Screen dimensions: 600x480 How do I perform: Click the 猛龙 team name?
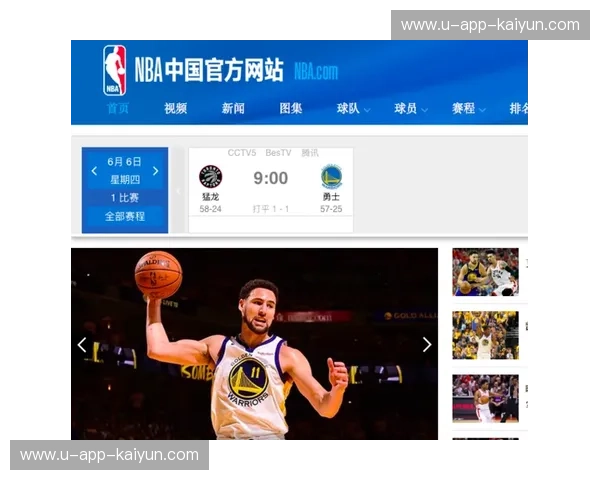pos(210,197)
